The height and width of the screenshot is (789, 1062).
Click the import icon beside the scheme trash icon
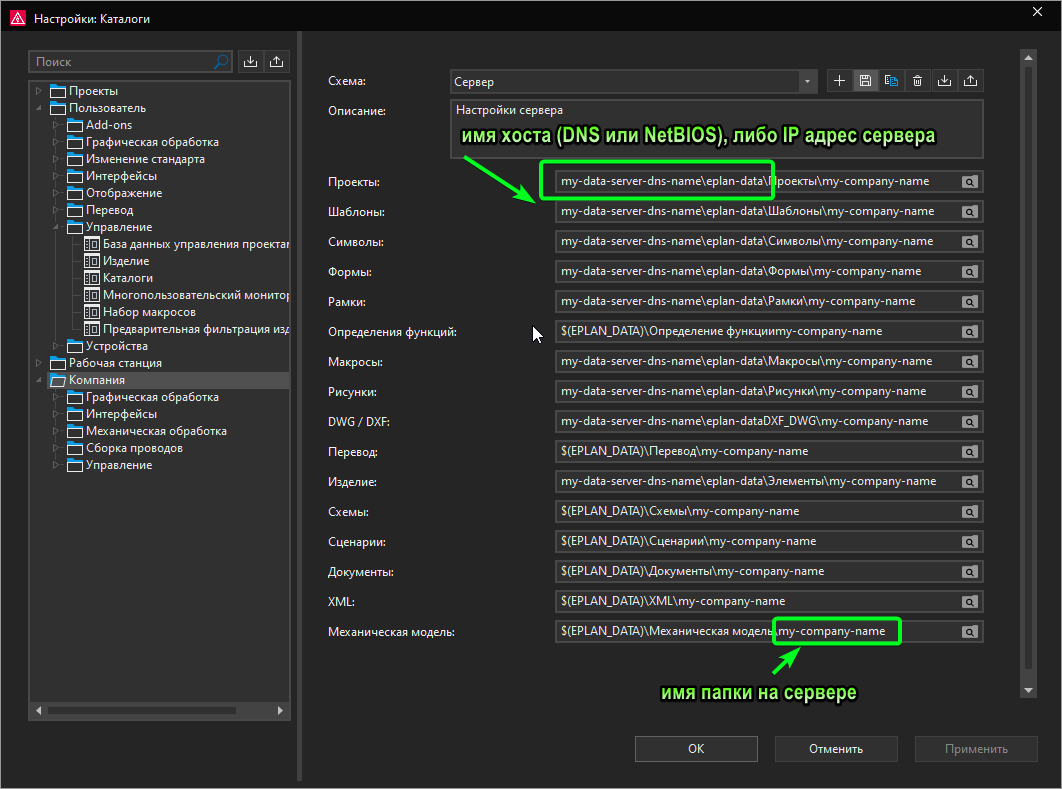tap(944, 81)
